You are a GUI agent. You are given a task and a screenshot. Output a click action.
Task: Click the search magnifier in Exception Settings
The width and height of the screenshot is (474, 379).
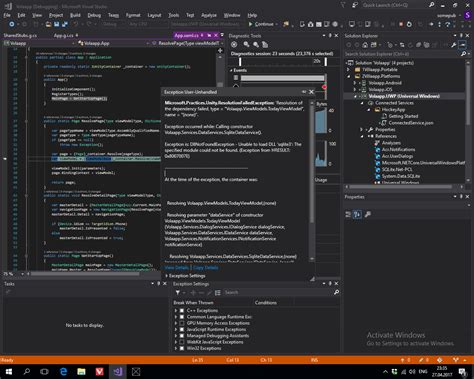[x=336, y=292]
